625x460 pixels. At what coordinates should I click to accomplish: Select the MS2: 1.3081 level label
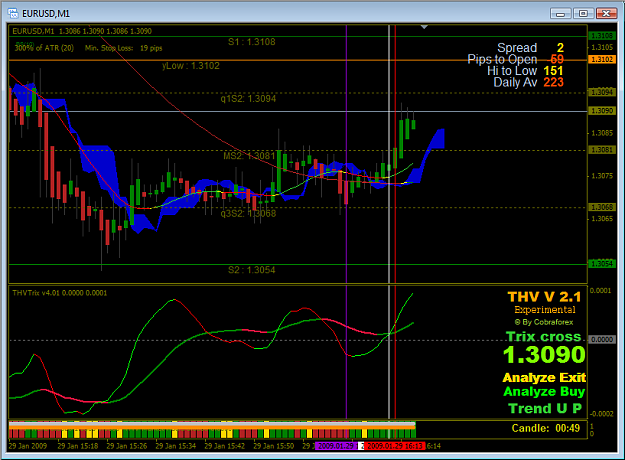coord(249,155)
